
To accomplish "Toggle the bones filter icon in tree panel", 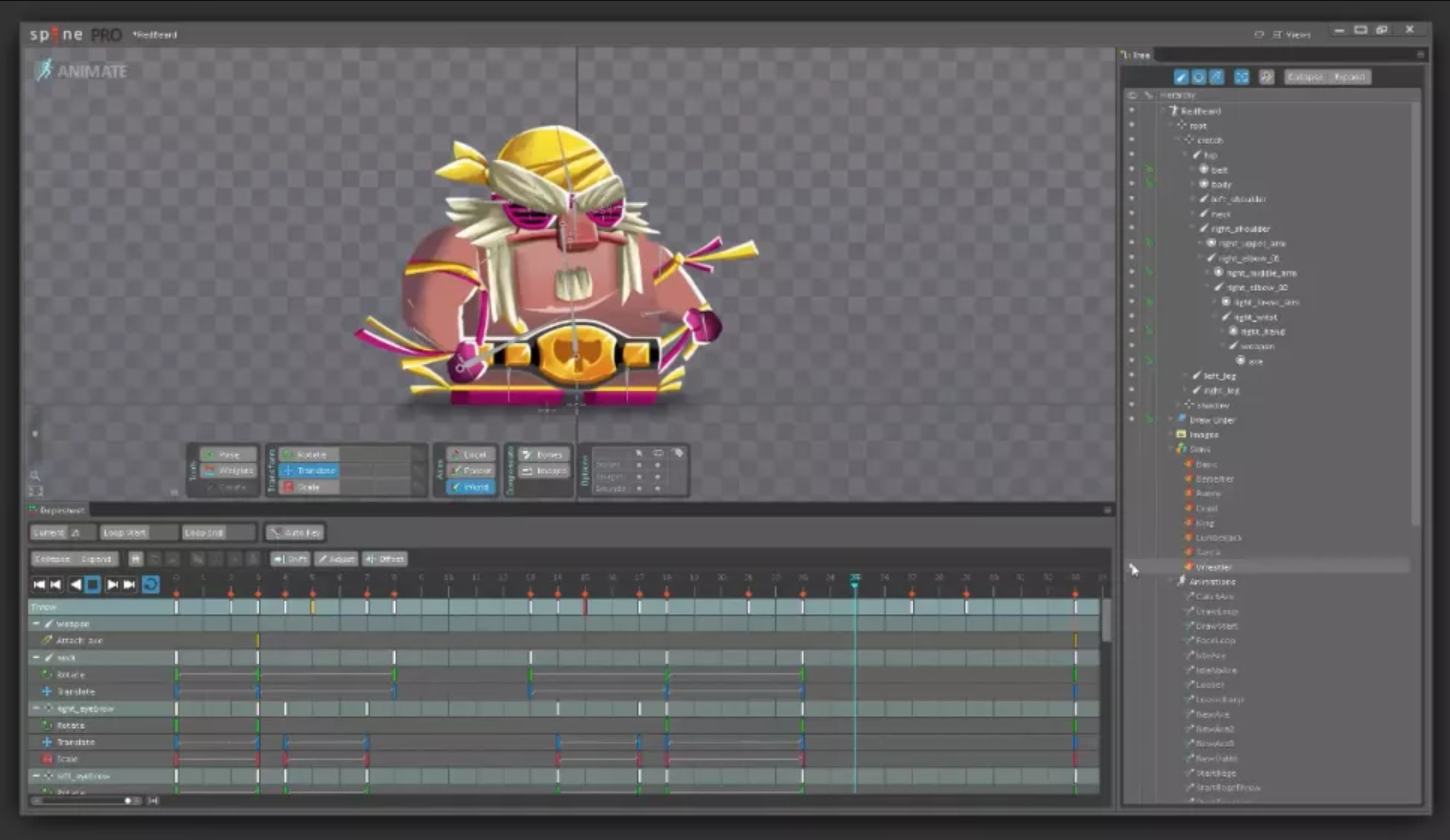I will (1180, 77).
